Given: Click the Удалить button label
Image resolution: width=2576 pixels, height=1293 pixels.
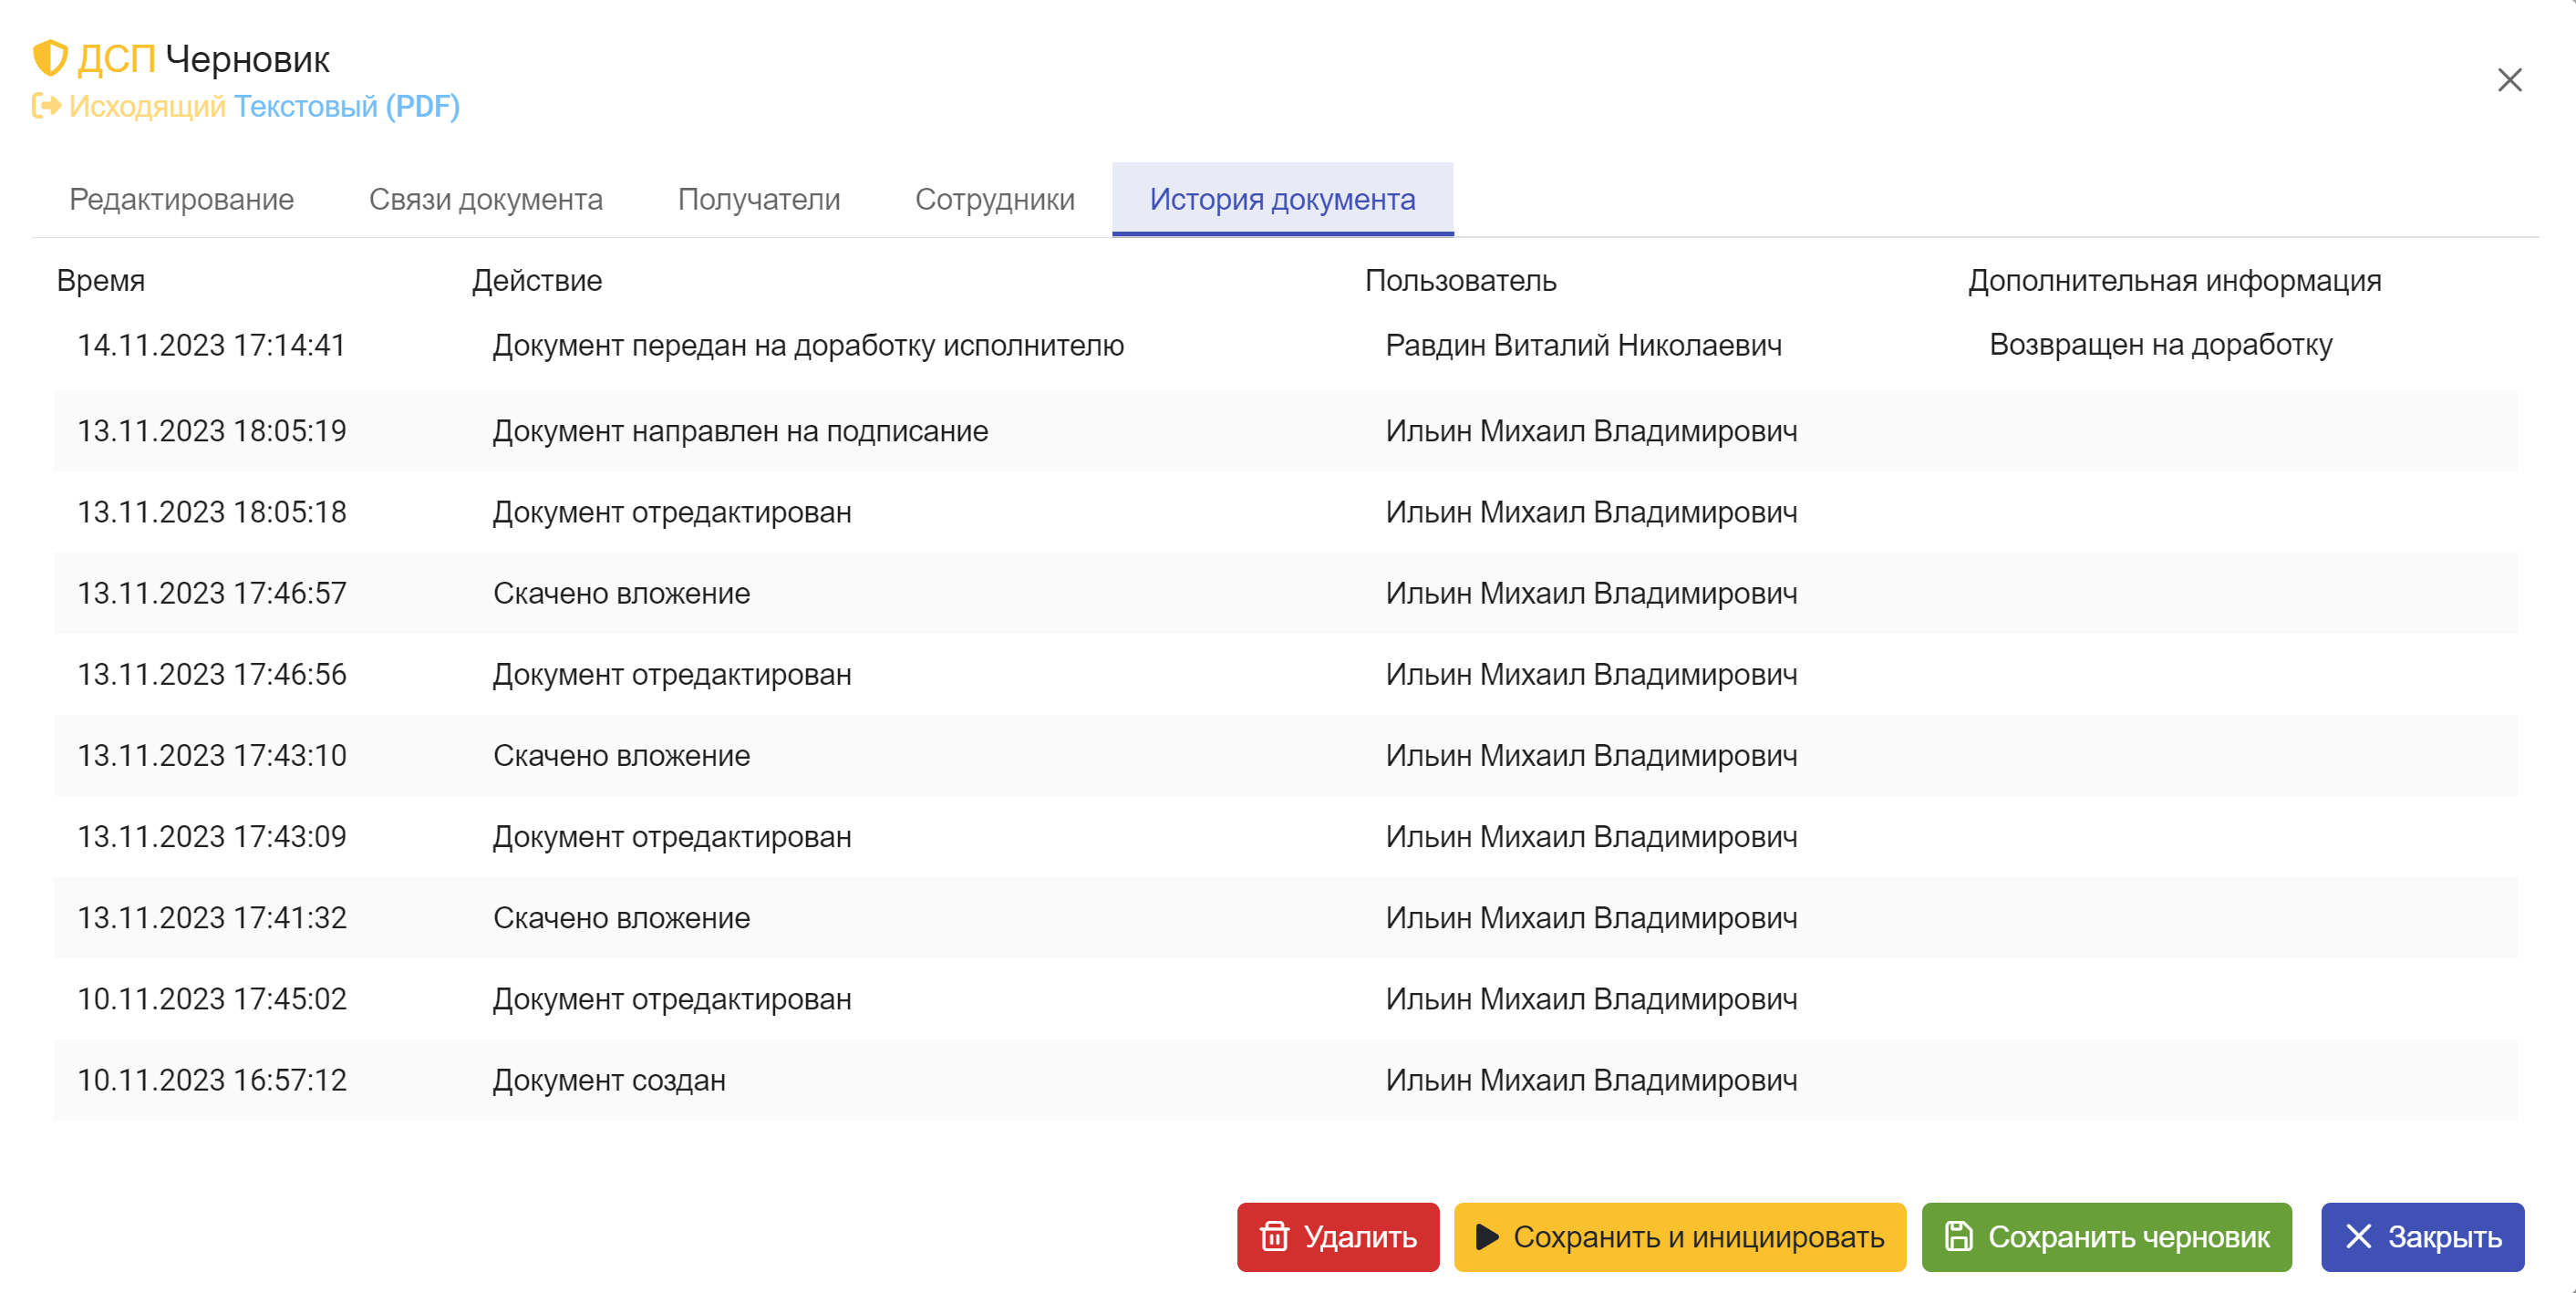Looking at the screenshot, I should 1360,1237.
